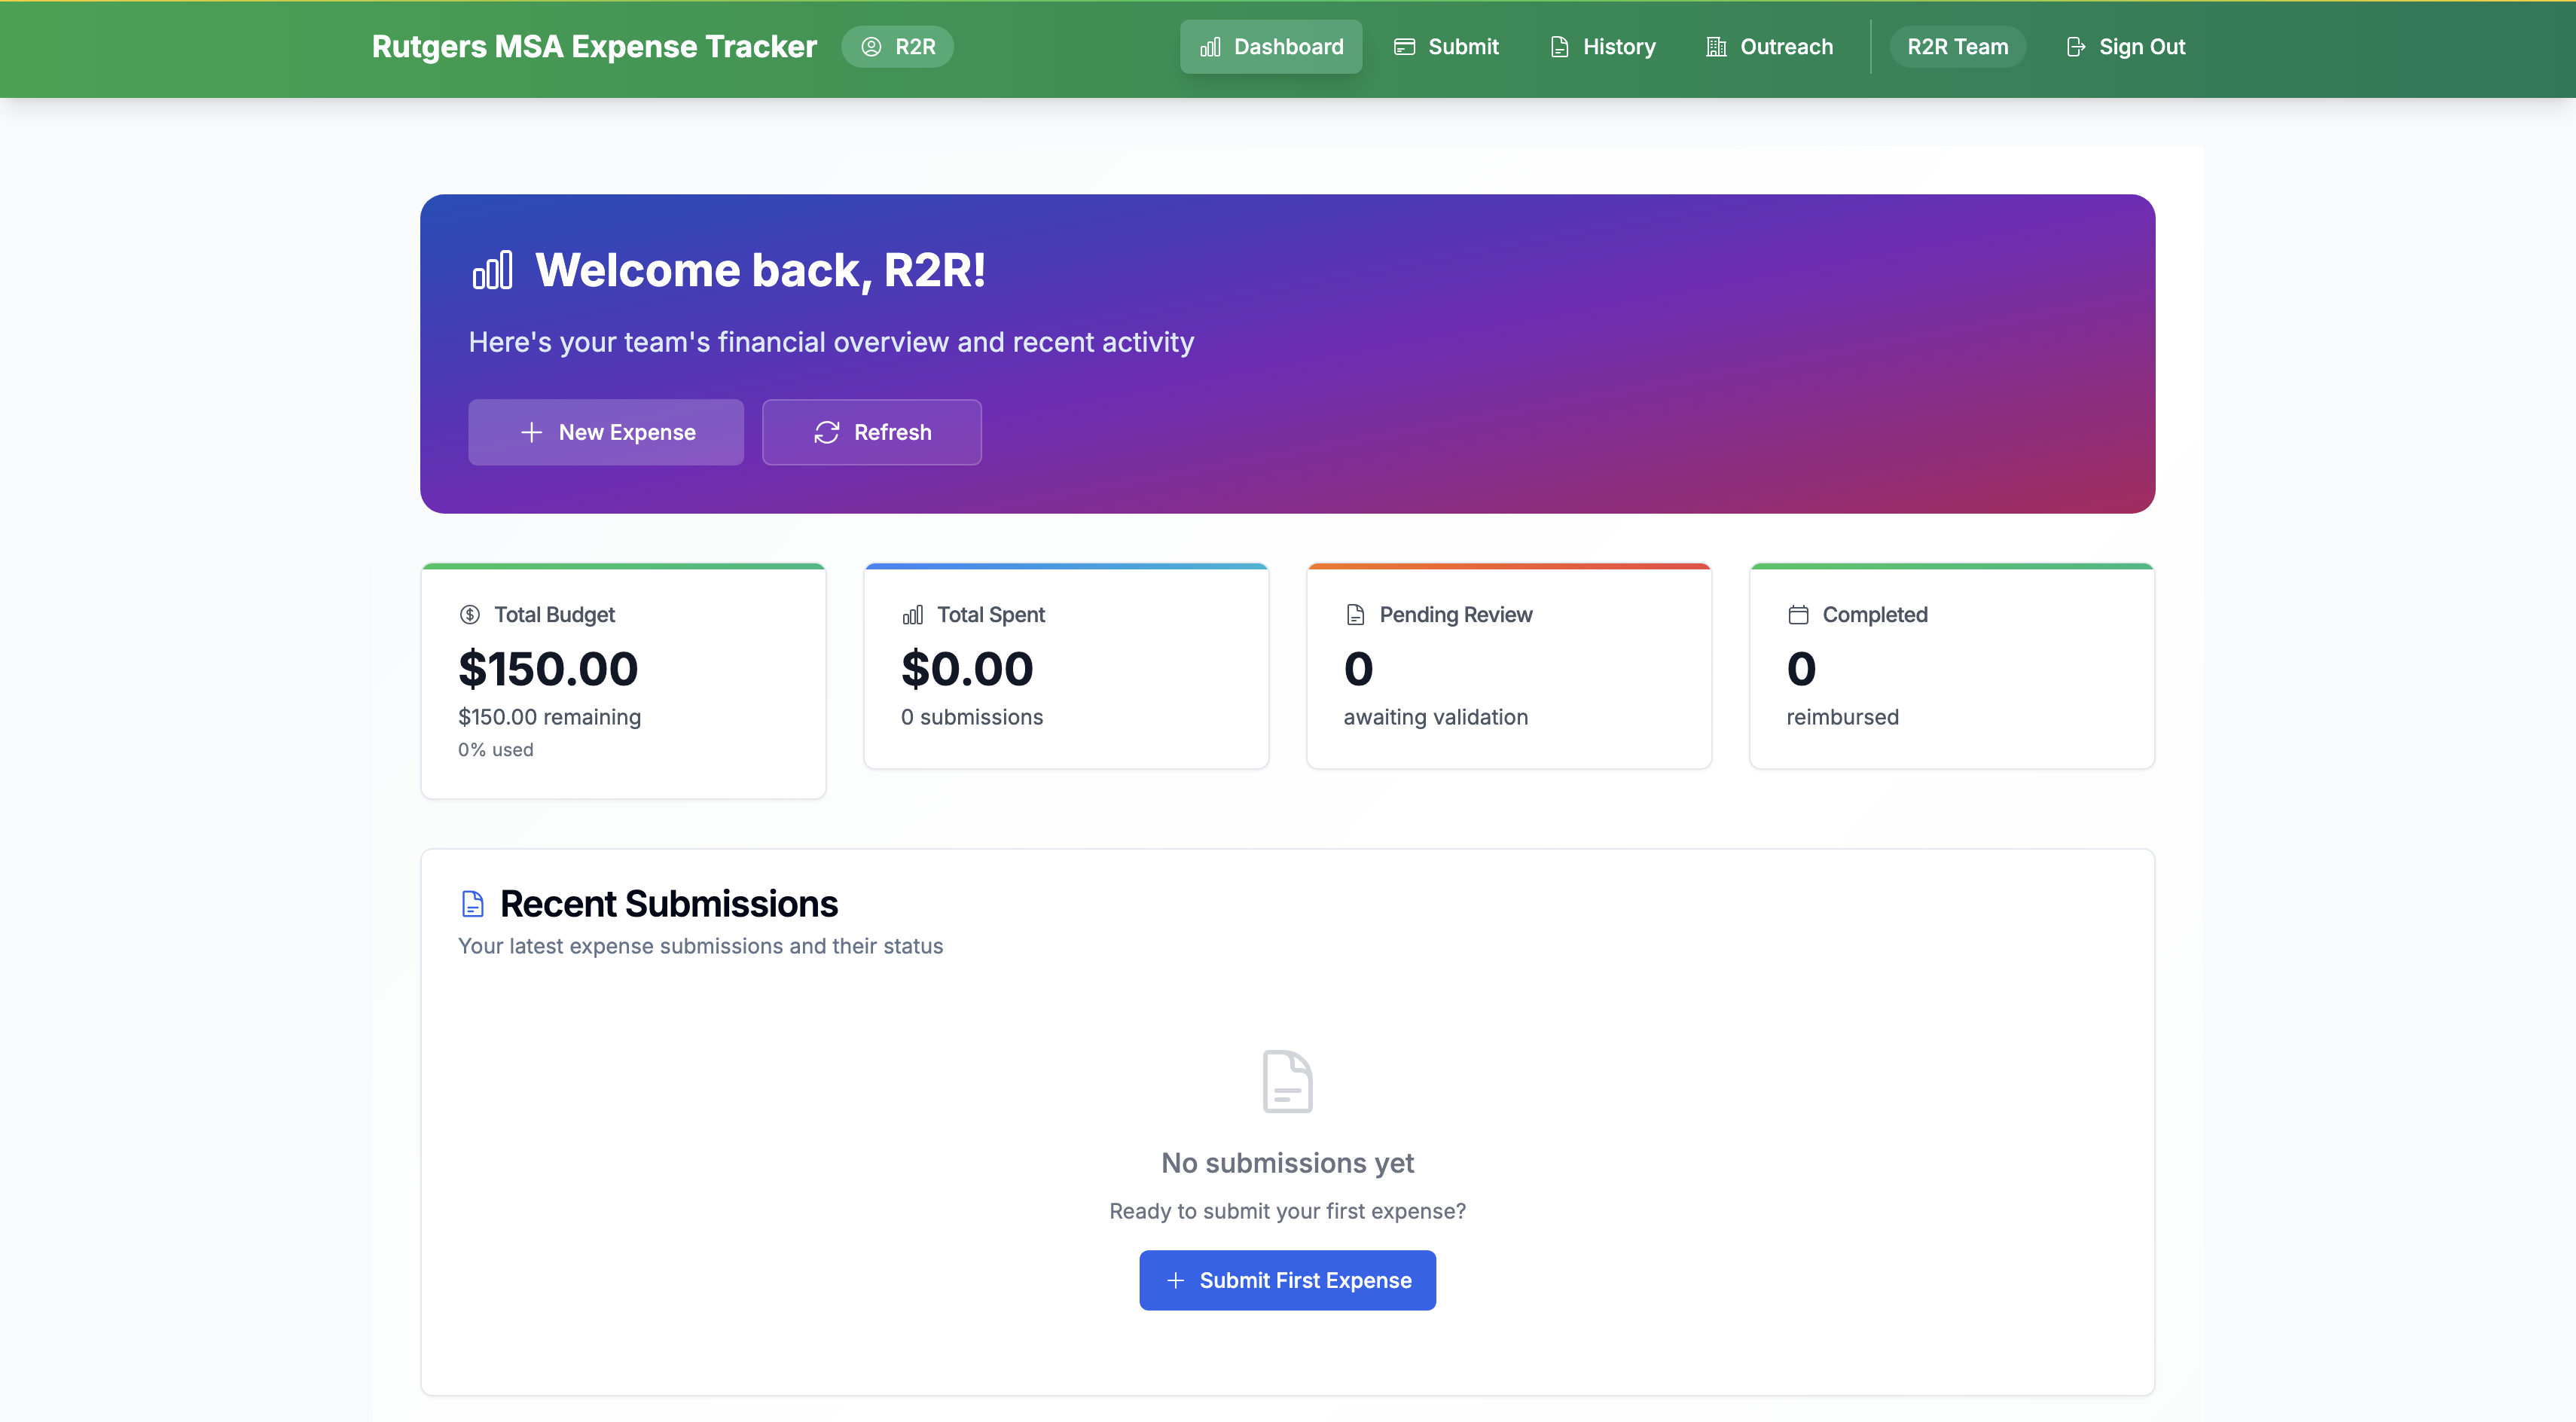Image resolution: width=2576 pixels, height=1422 pixels.
Task: Click the 'Completed' card label
Action: 1874,614
